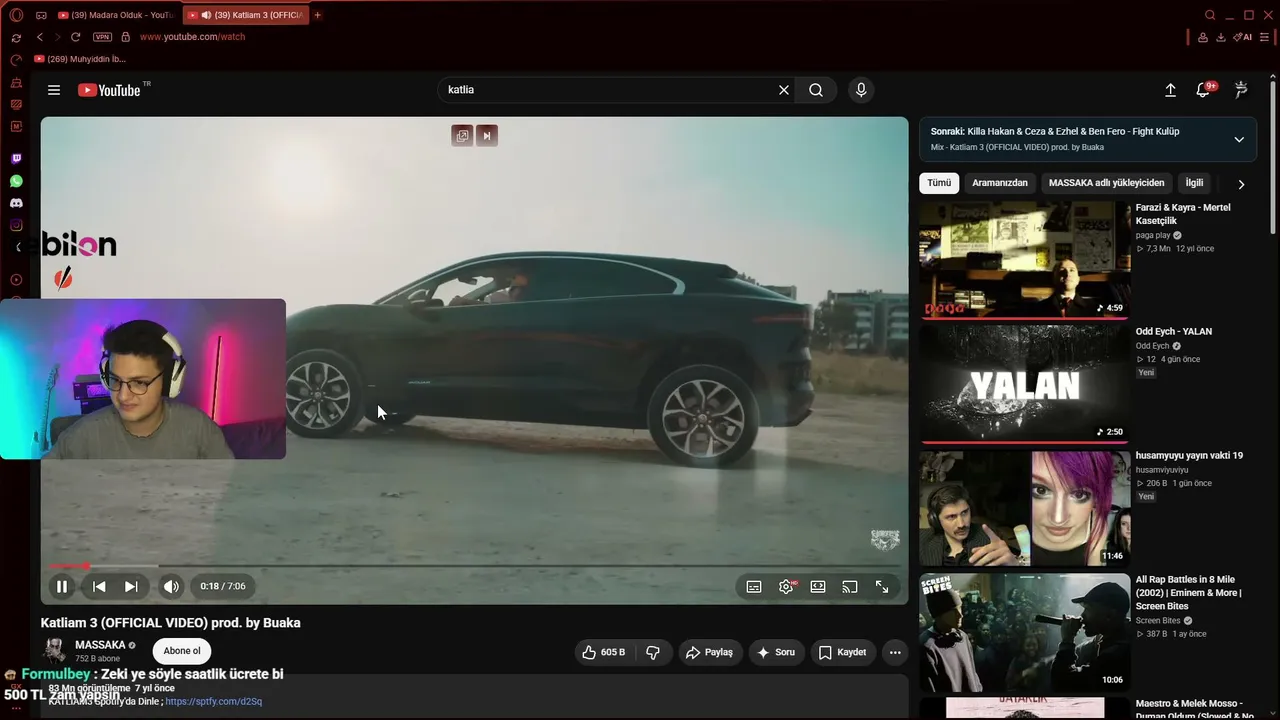
Task: Open the account avatar menu
Action: 1241,90
